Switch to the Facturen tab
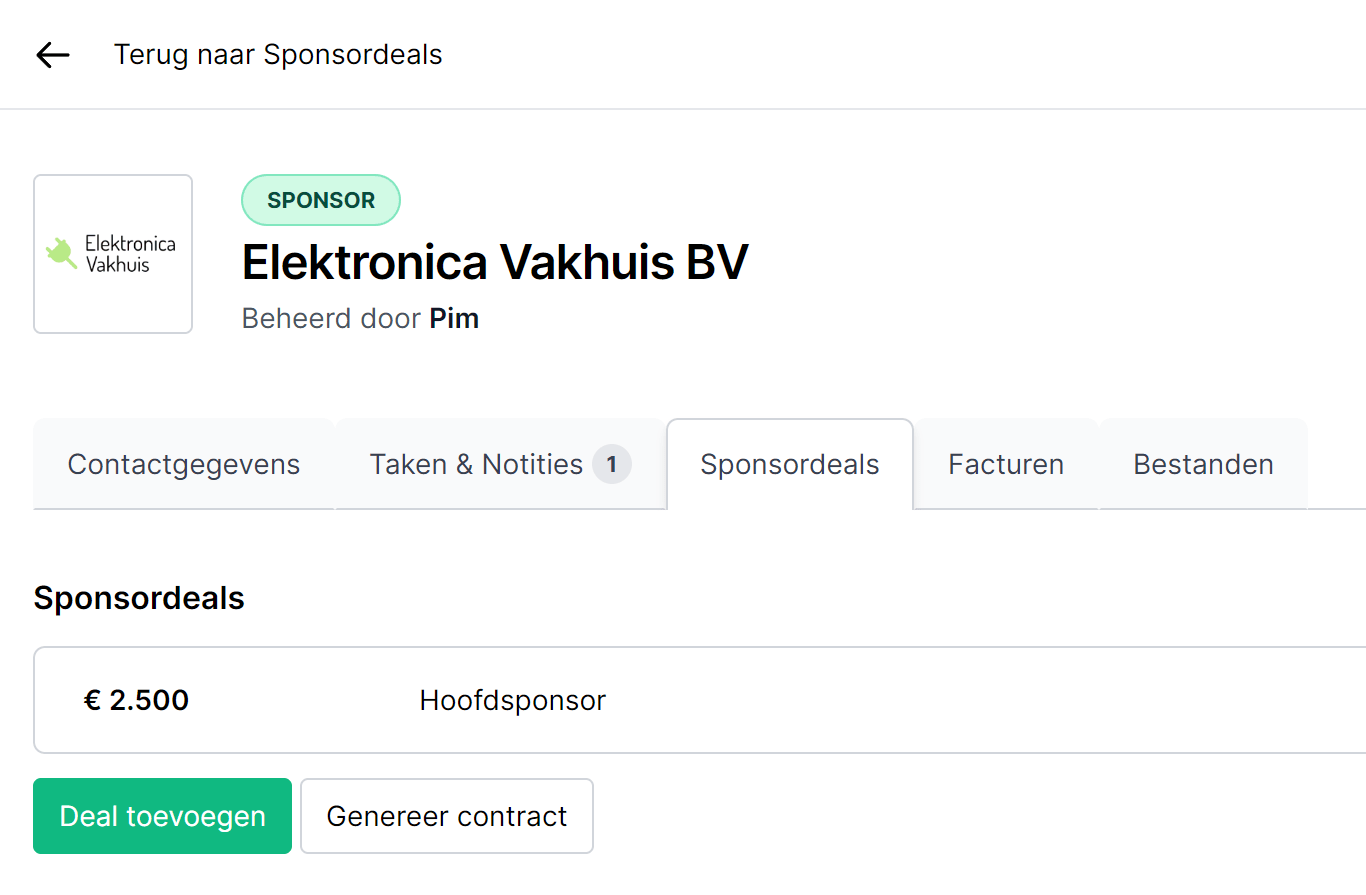 (1006, 464)
